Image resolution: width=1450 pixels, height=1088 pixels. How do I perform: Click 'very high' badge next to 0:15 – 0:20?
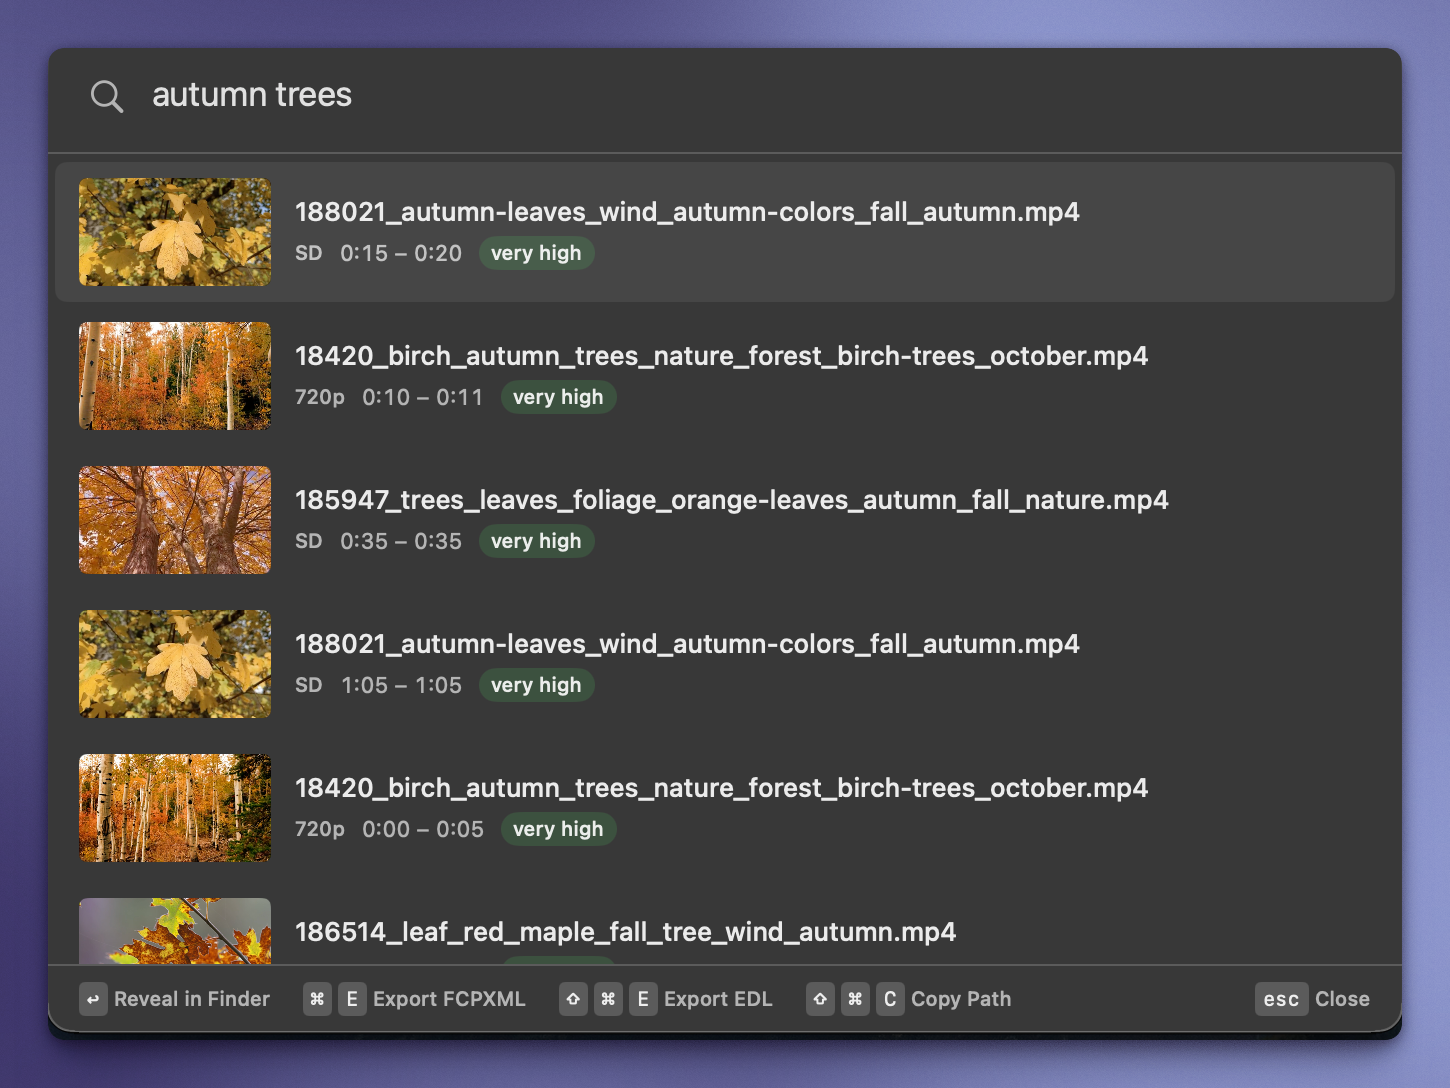click(x=536, y=253)
